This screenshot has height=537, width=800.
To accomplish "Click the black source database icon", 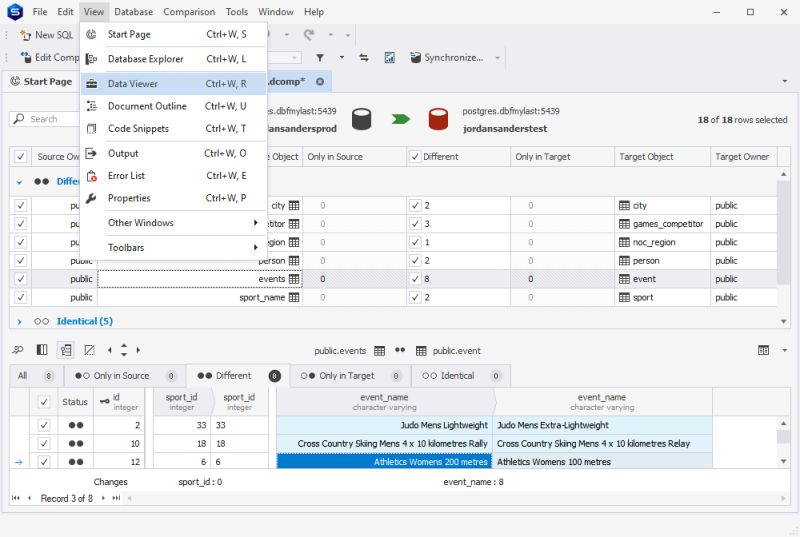I will click(361, 119).
